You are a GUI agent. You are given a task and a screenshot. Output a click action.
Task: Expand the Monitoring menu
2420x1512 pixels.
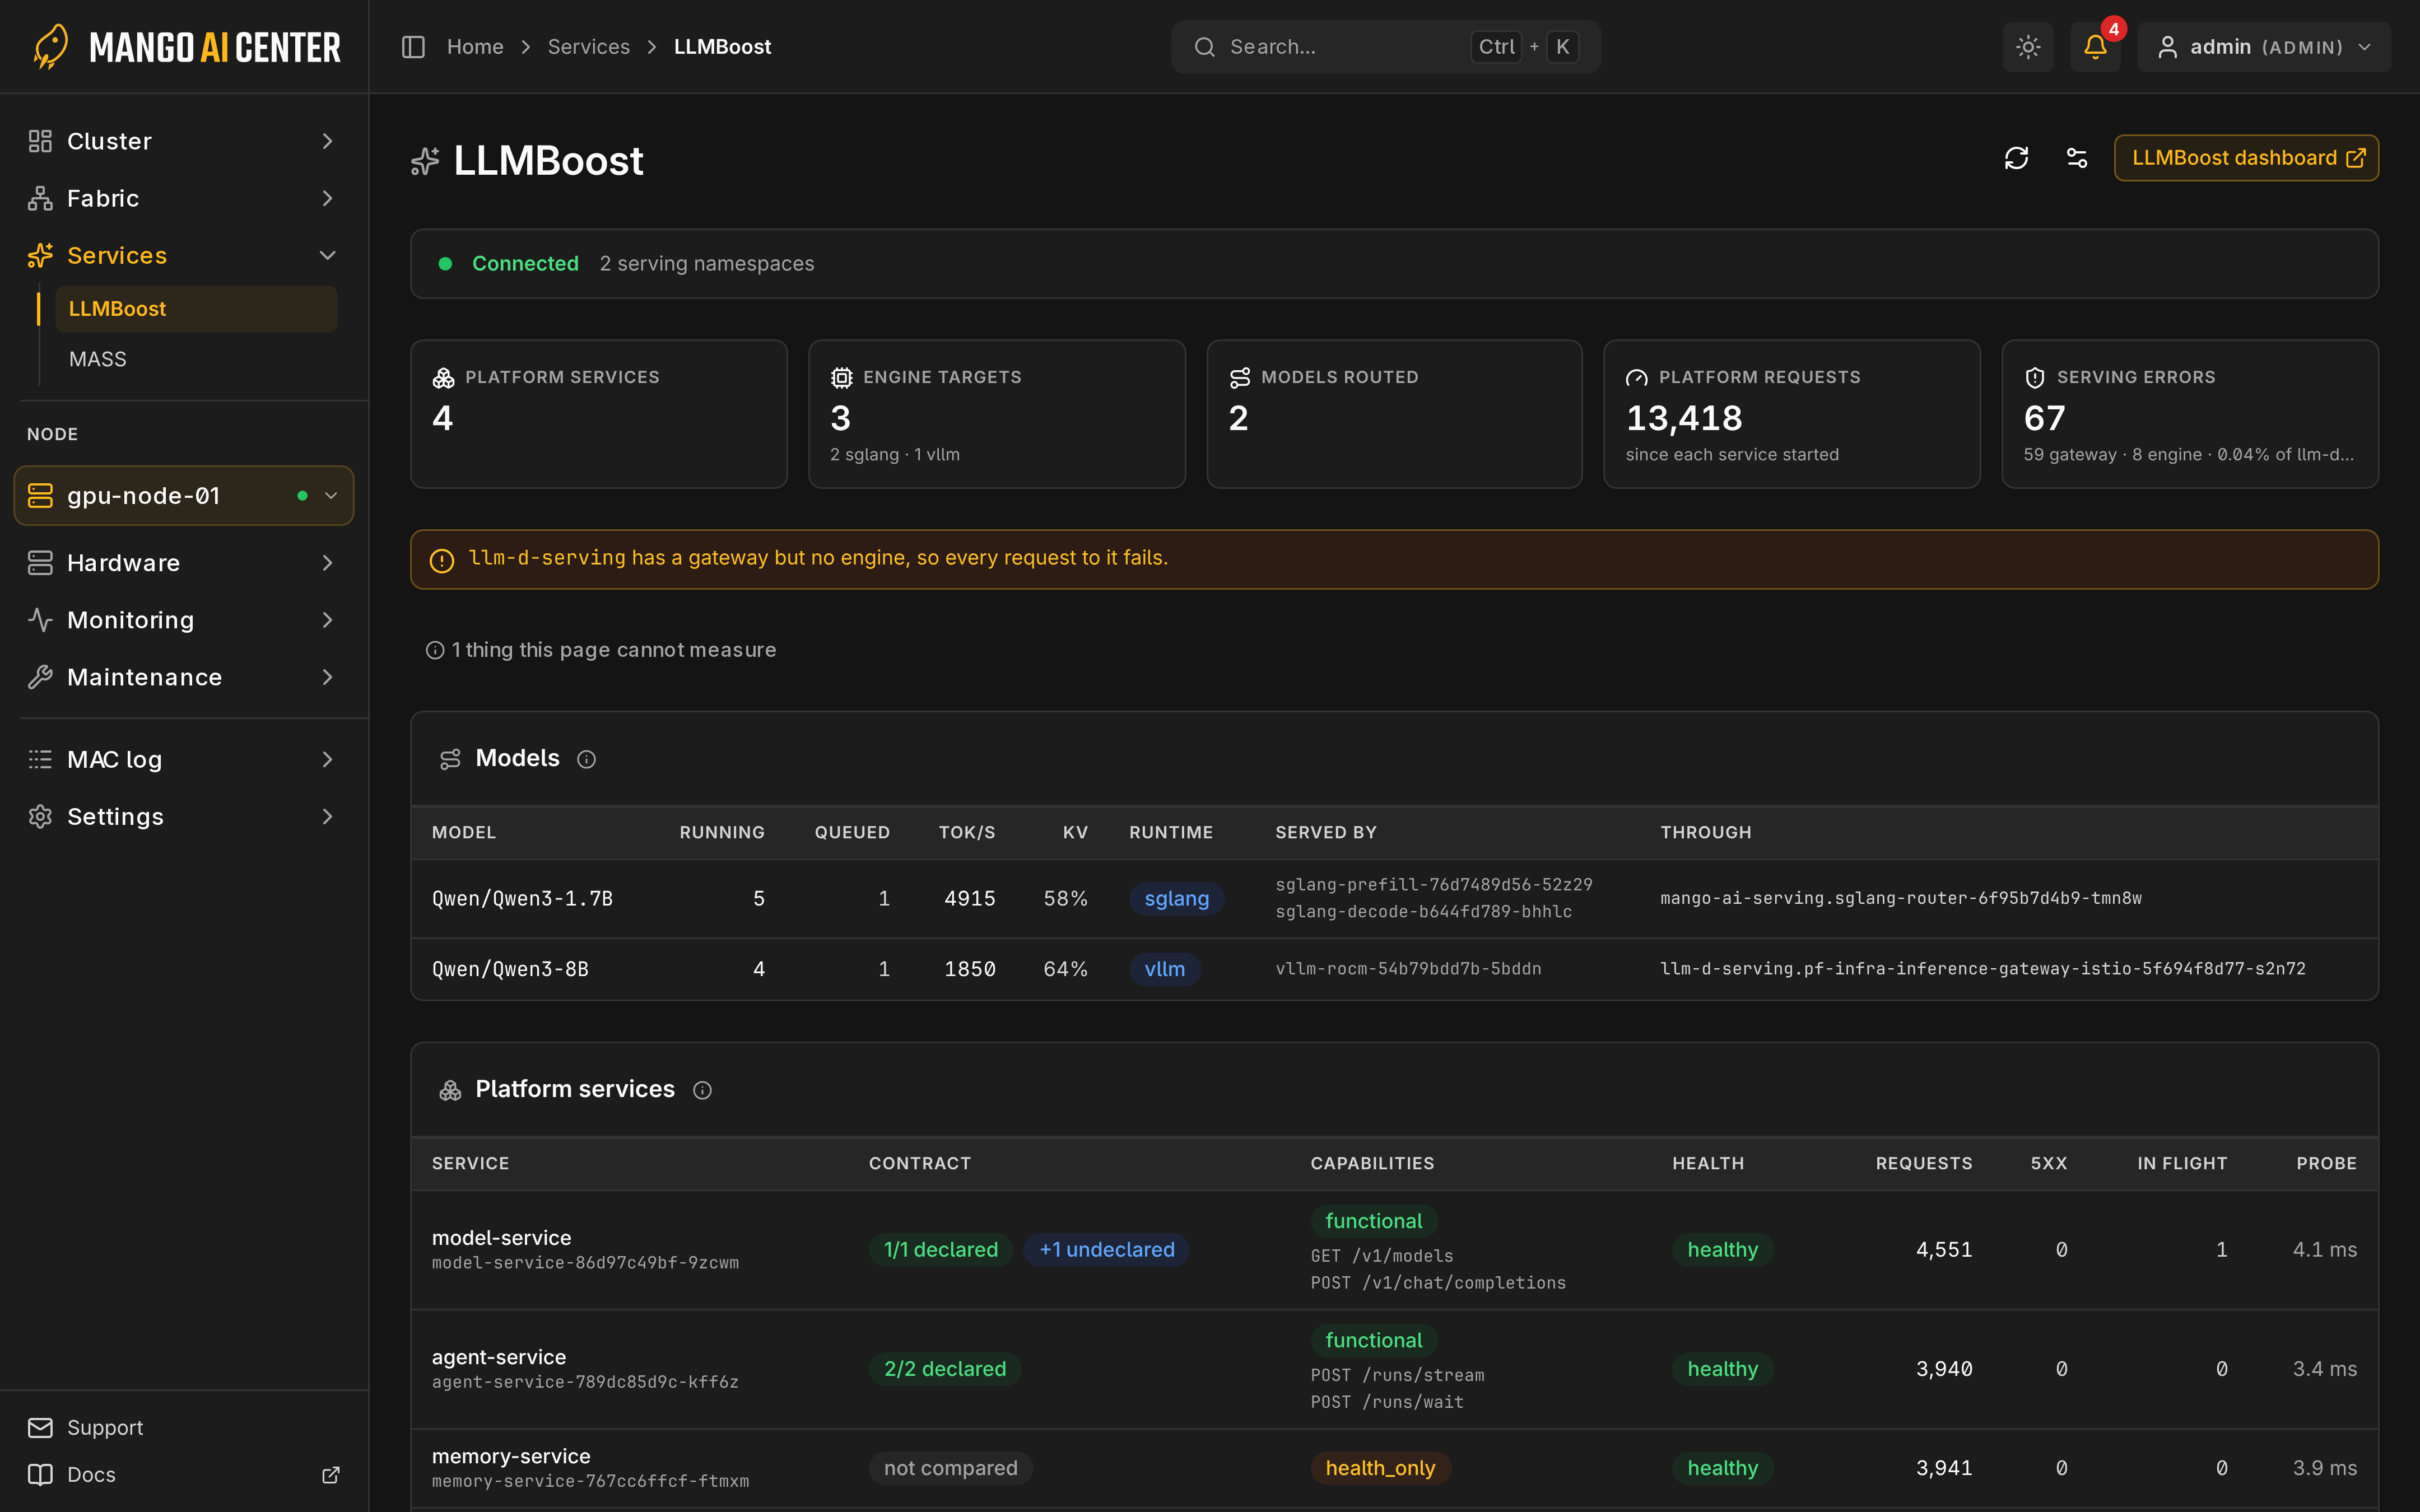pos(184,620)
